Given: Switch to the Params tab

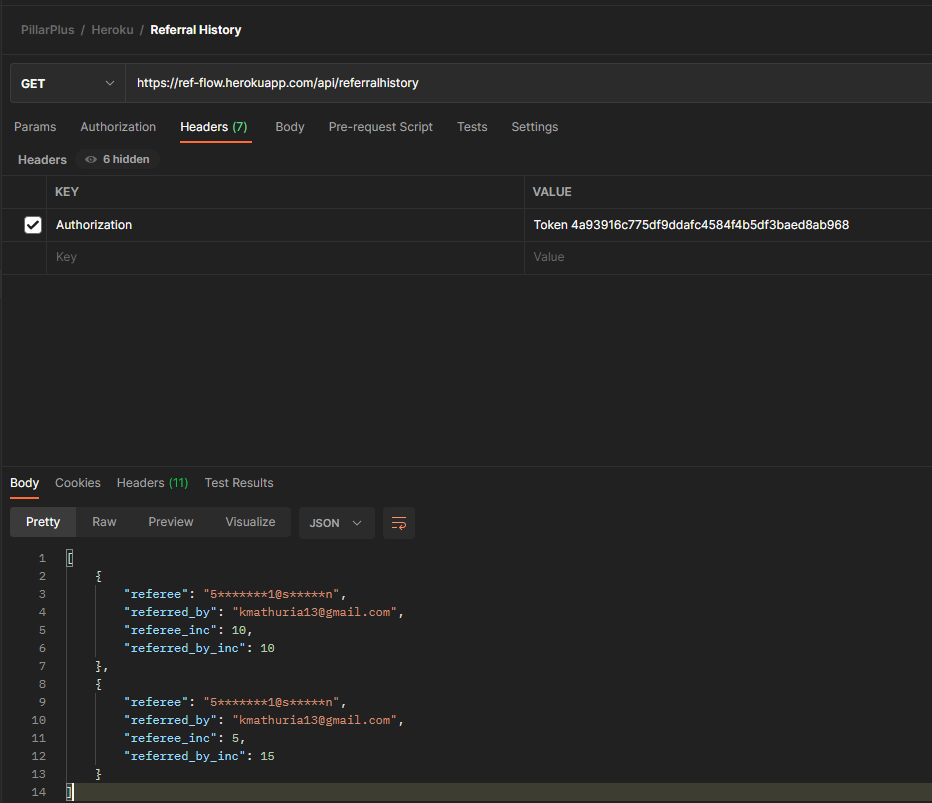Looking at the screenshot, I should pyautogui.click(x=35, y=127).
